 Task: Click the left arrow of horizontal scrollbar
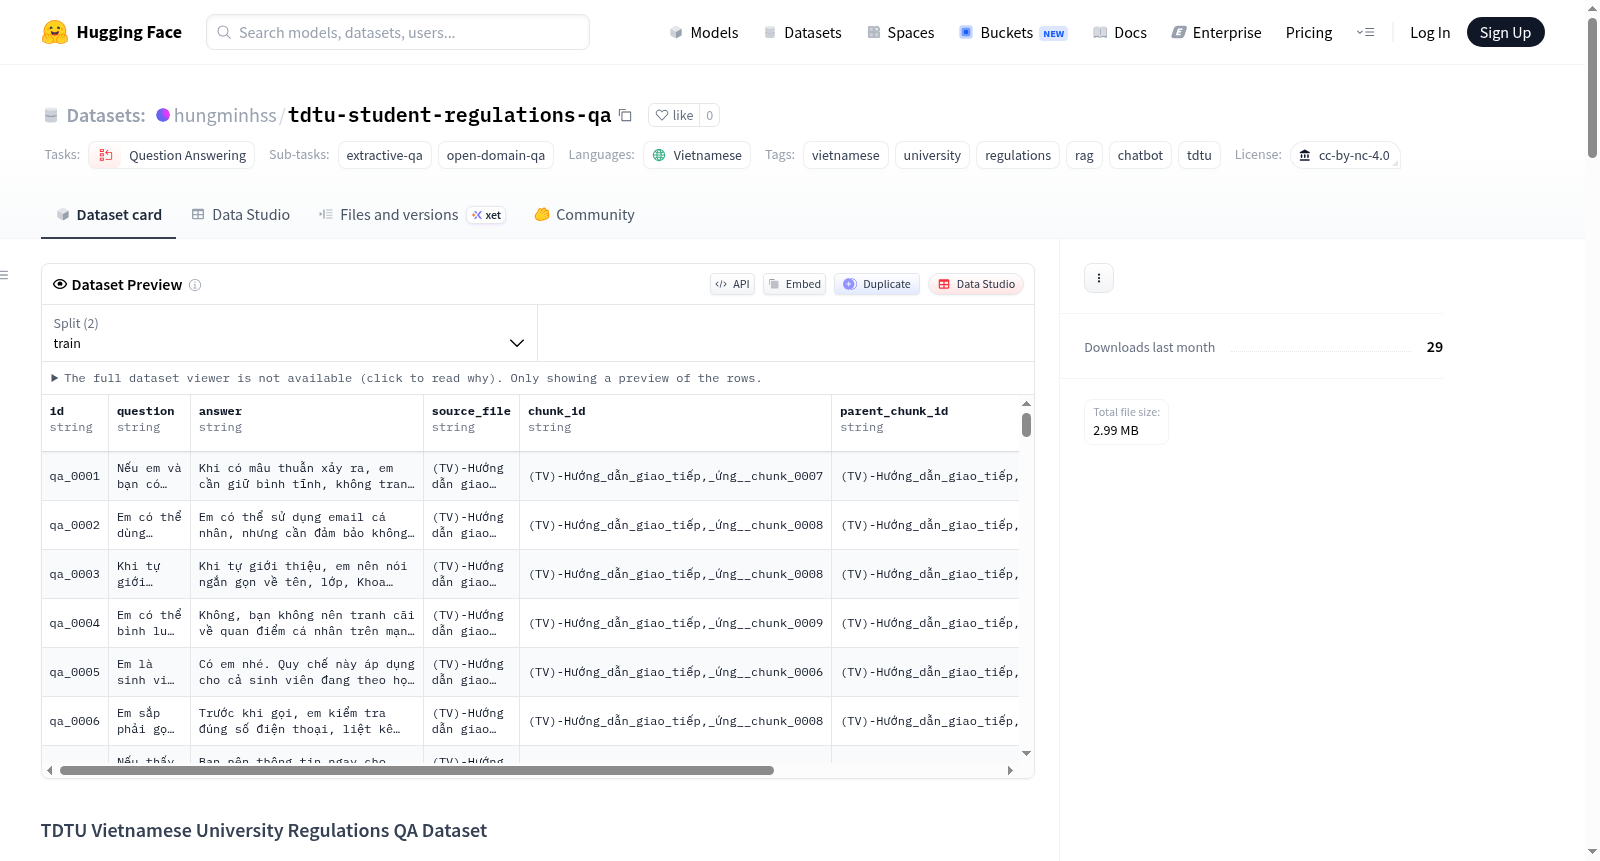coord(50,770)
